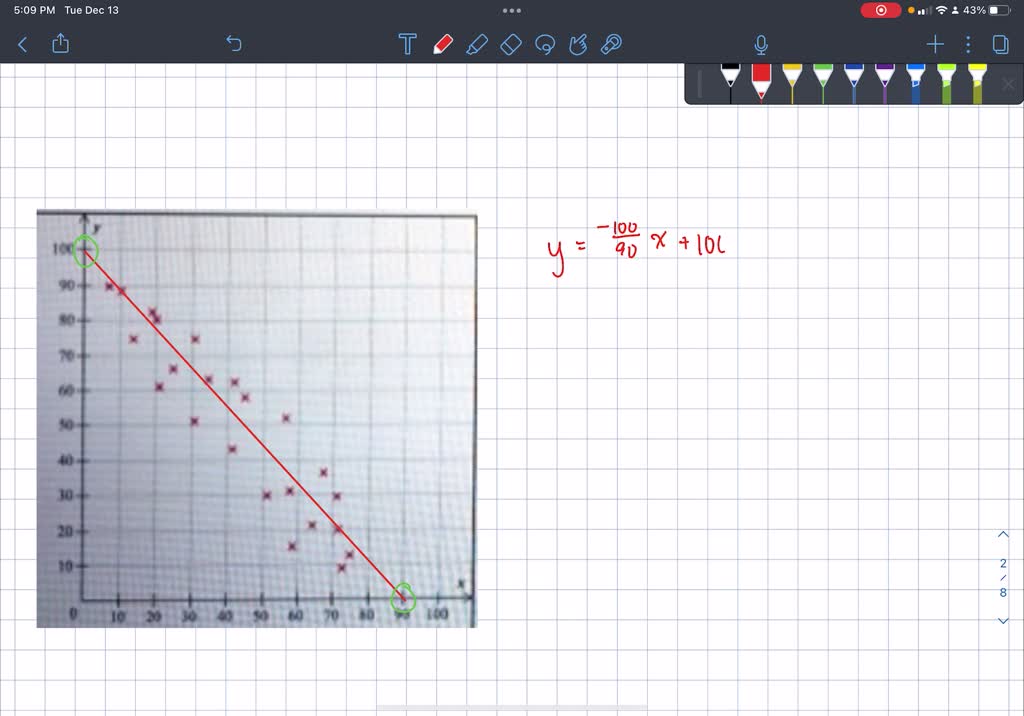Open the Tape tool
Screen dimensions: 1024x716
611,44
